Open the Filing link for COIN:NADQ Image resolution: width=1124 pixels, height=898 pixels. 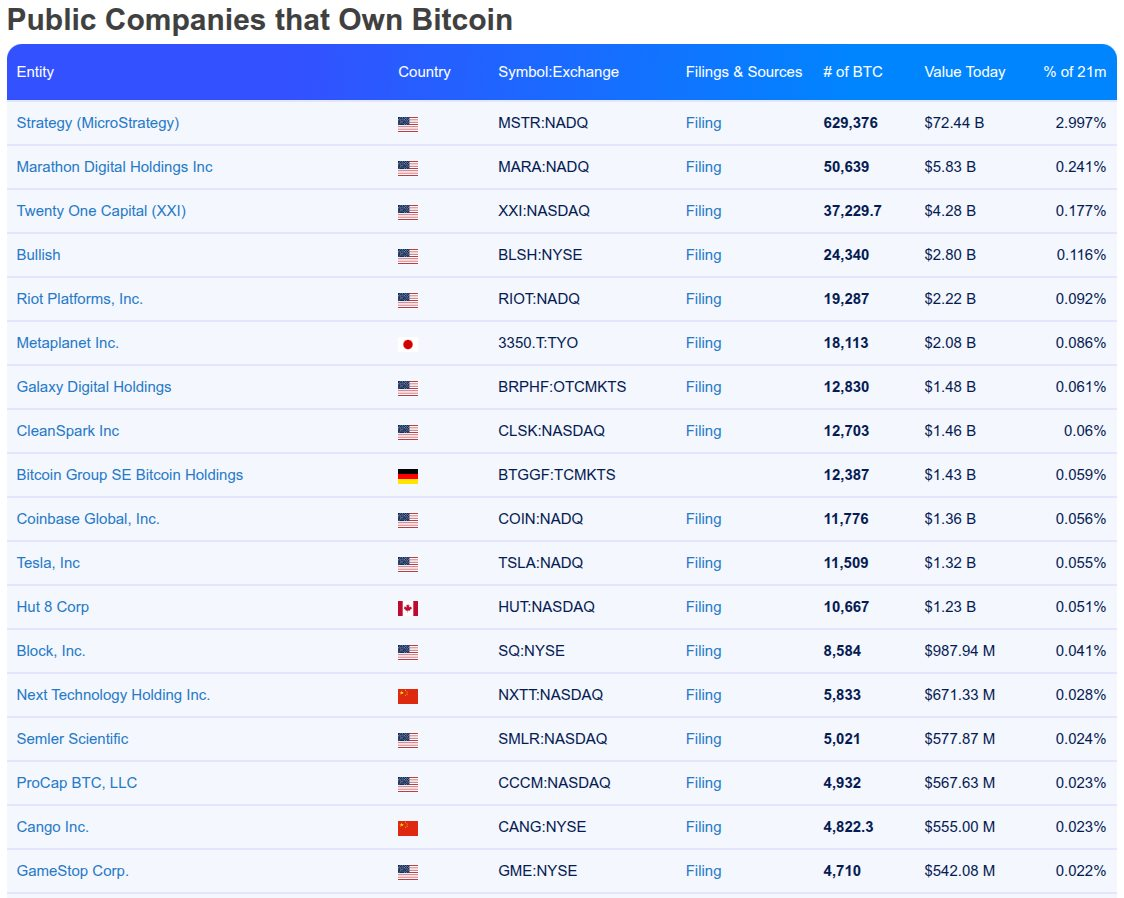(x=703, y=519)
